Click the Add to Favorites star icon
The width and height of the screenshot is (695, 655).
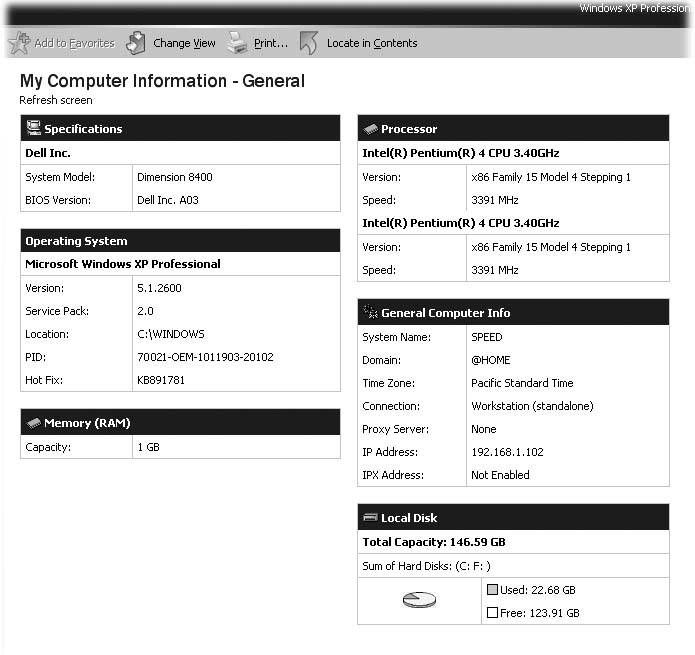click(x=19, y=43)
